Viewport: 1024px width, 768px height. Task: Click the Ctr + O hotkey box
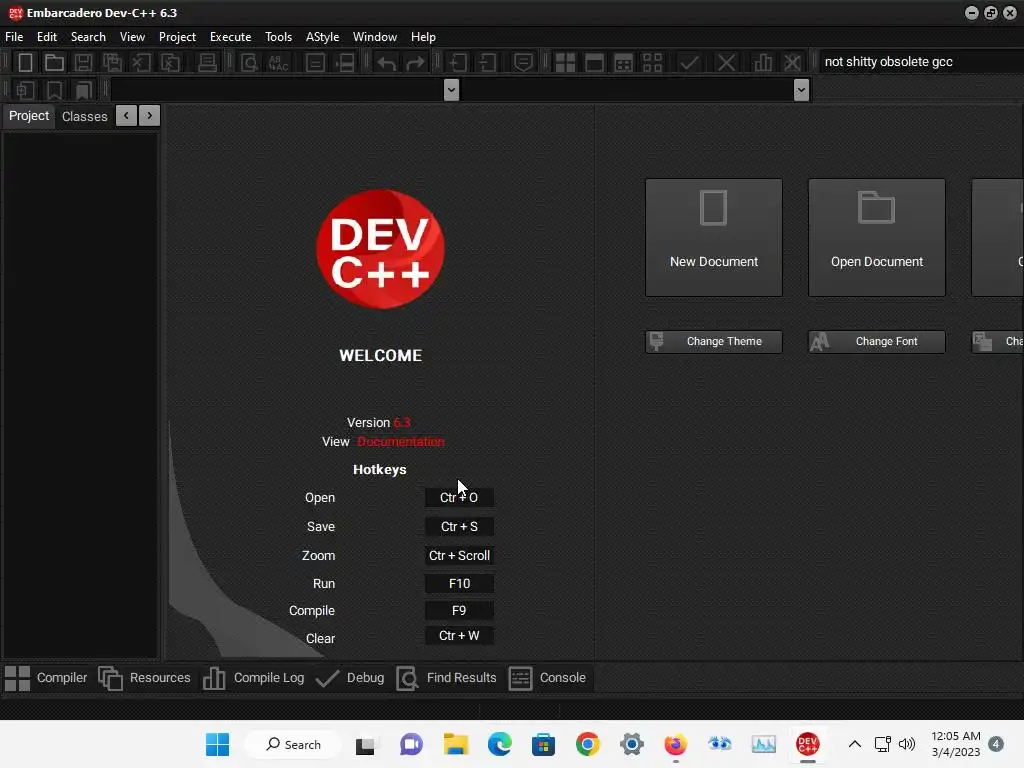coord(459,498)
